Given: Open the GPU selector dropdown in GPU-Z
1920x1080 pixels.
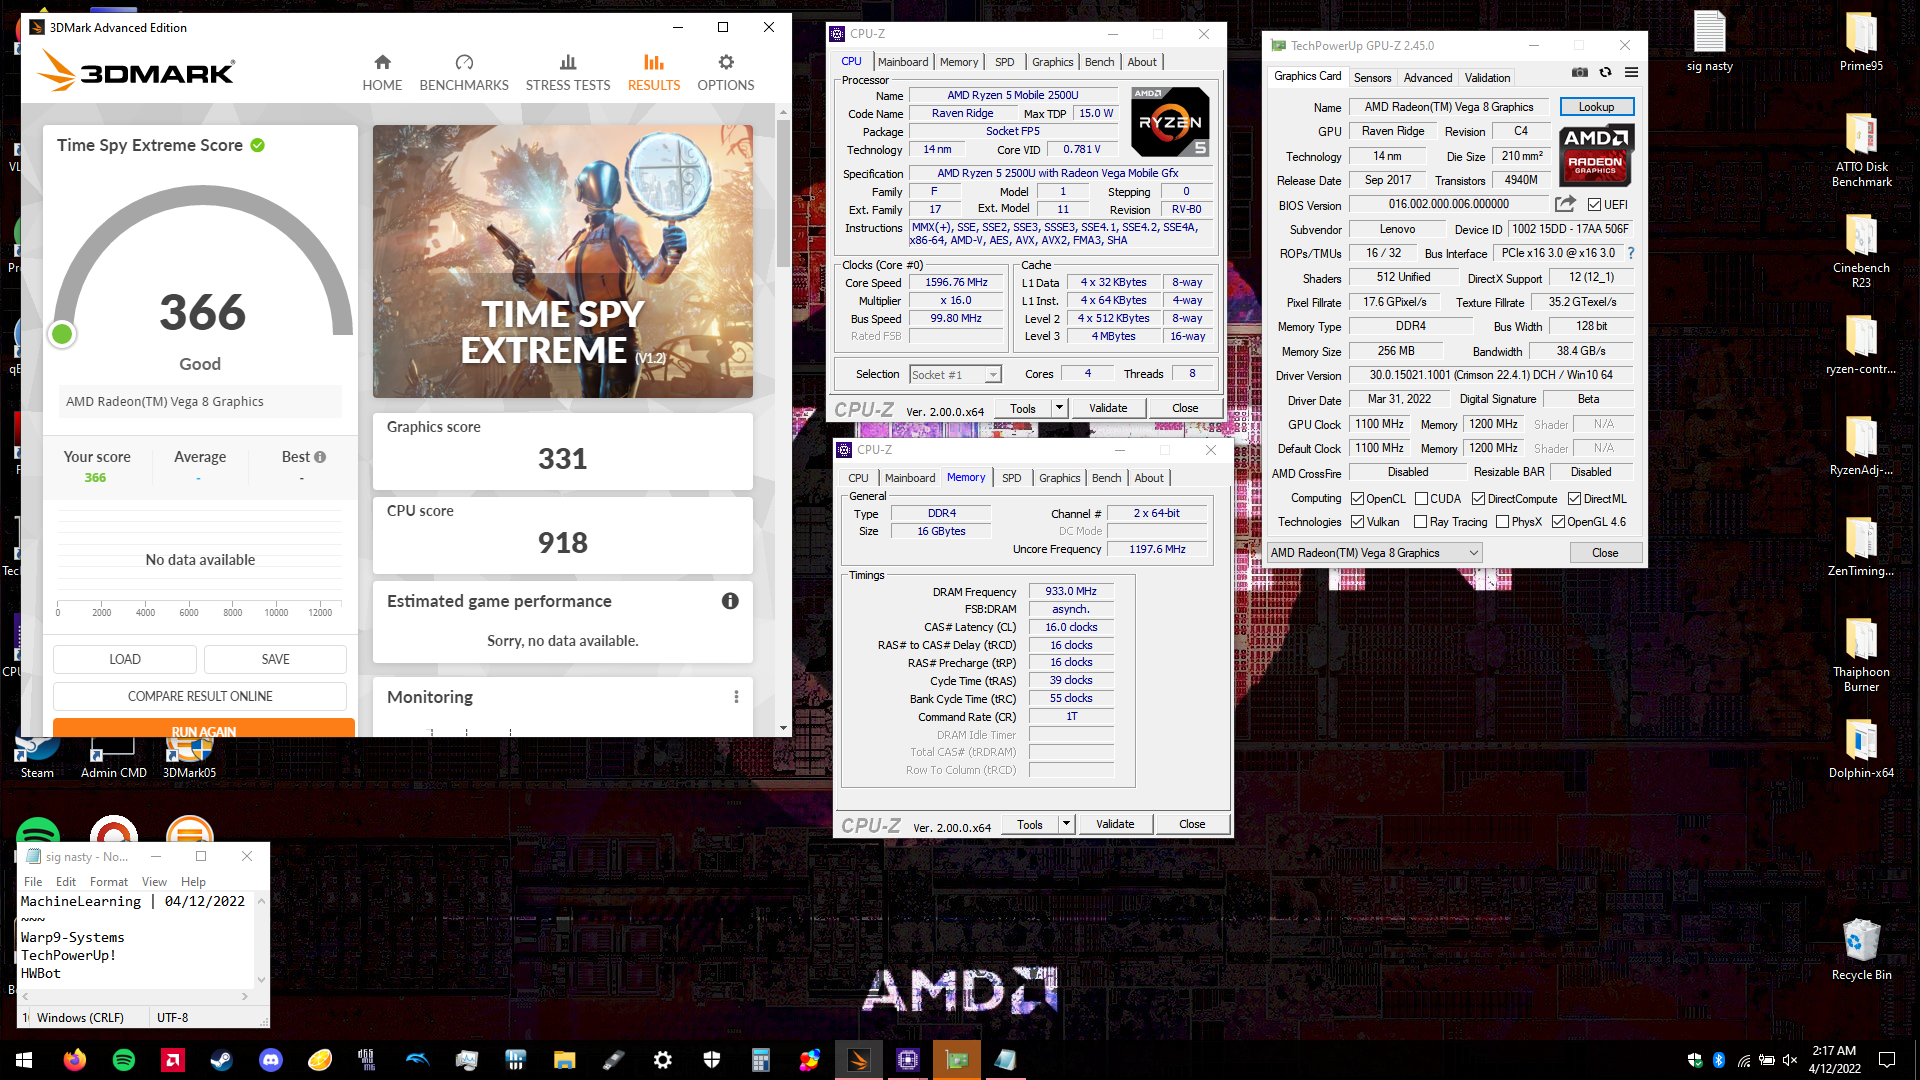Looking at the screenshot, I should [1374, 553].
